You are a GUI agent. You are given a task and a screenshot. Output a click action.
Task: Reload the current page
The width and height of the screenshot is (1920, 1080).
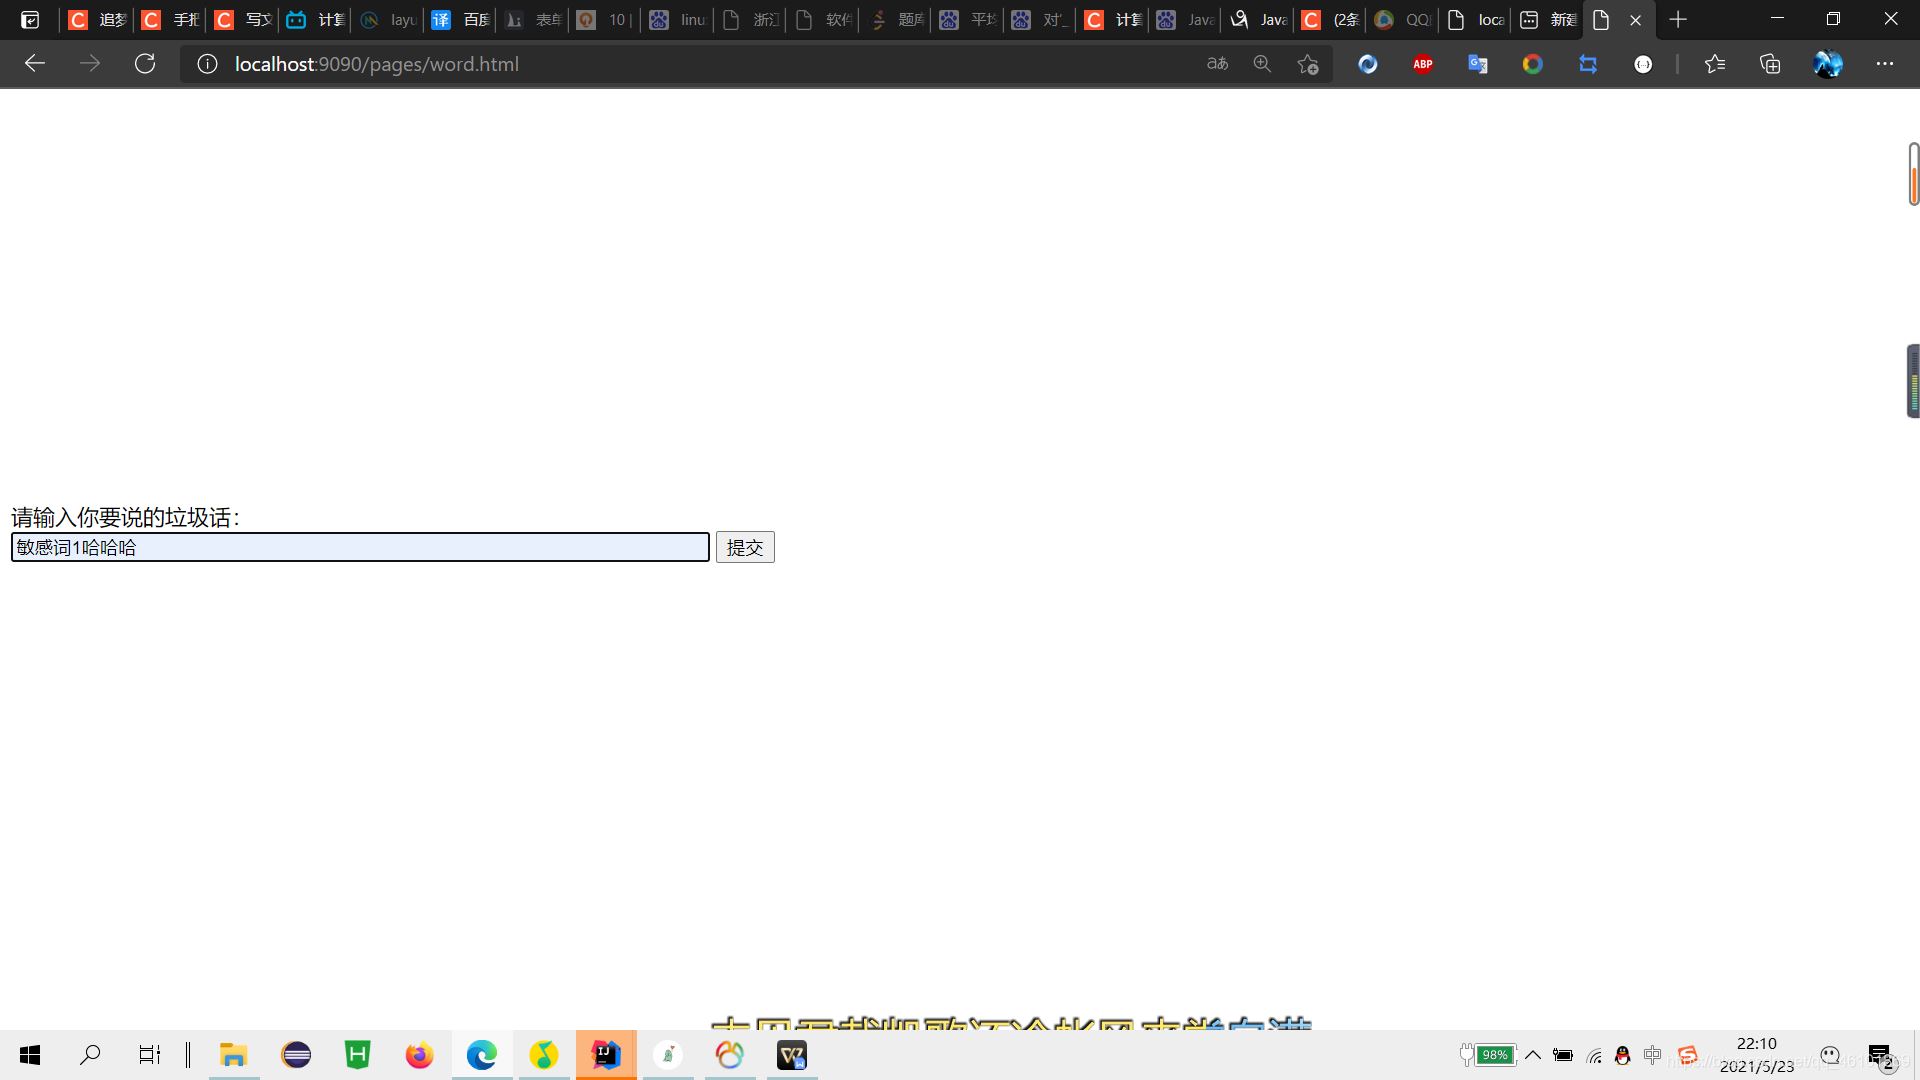click(145, 64)
